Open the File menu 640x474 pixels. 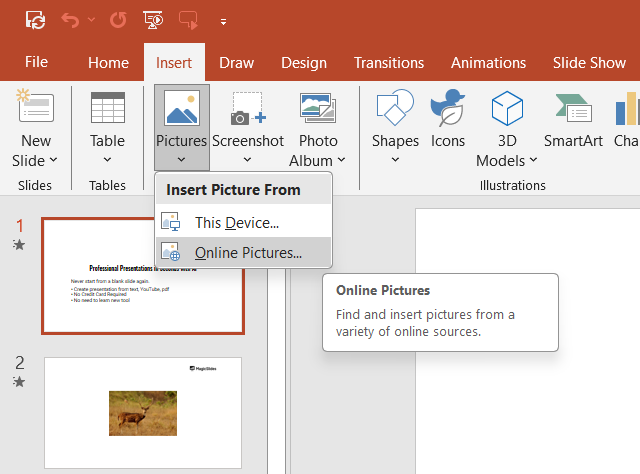click(36, 62)
